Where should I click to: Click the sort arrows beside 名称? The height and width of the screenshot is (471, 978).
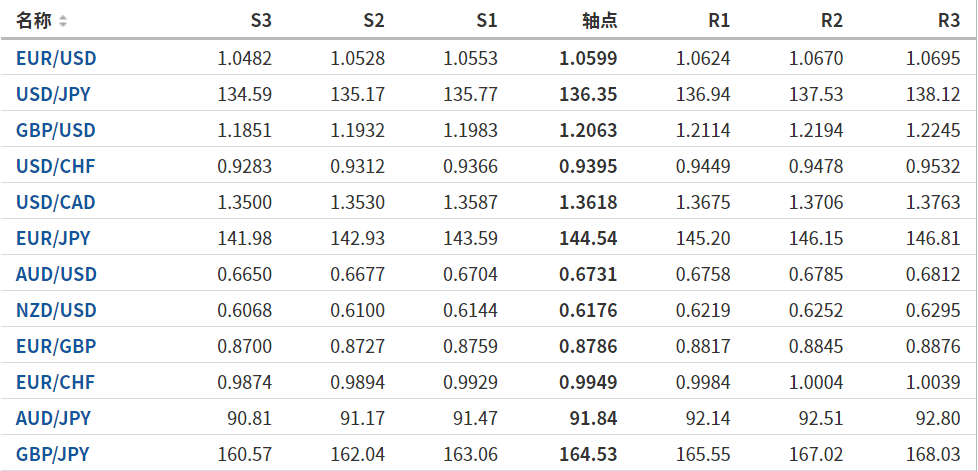click(x=63, y=21)
